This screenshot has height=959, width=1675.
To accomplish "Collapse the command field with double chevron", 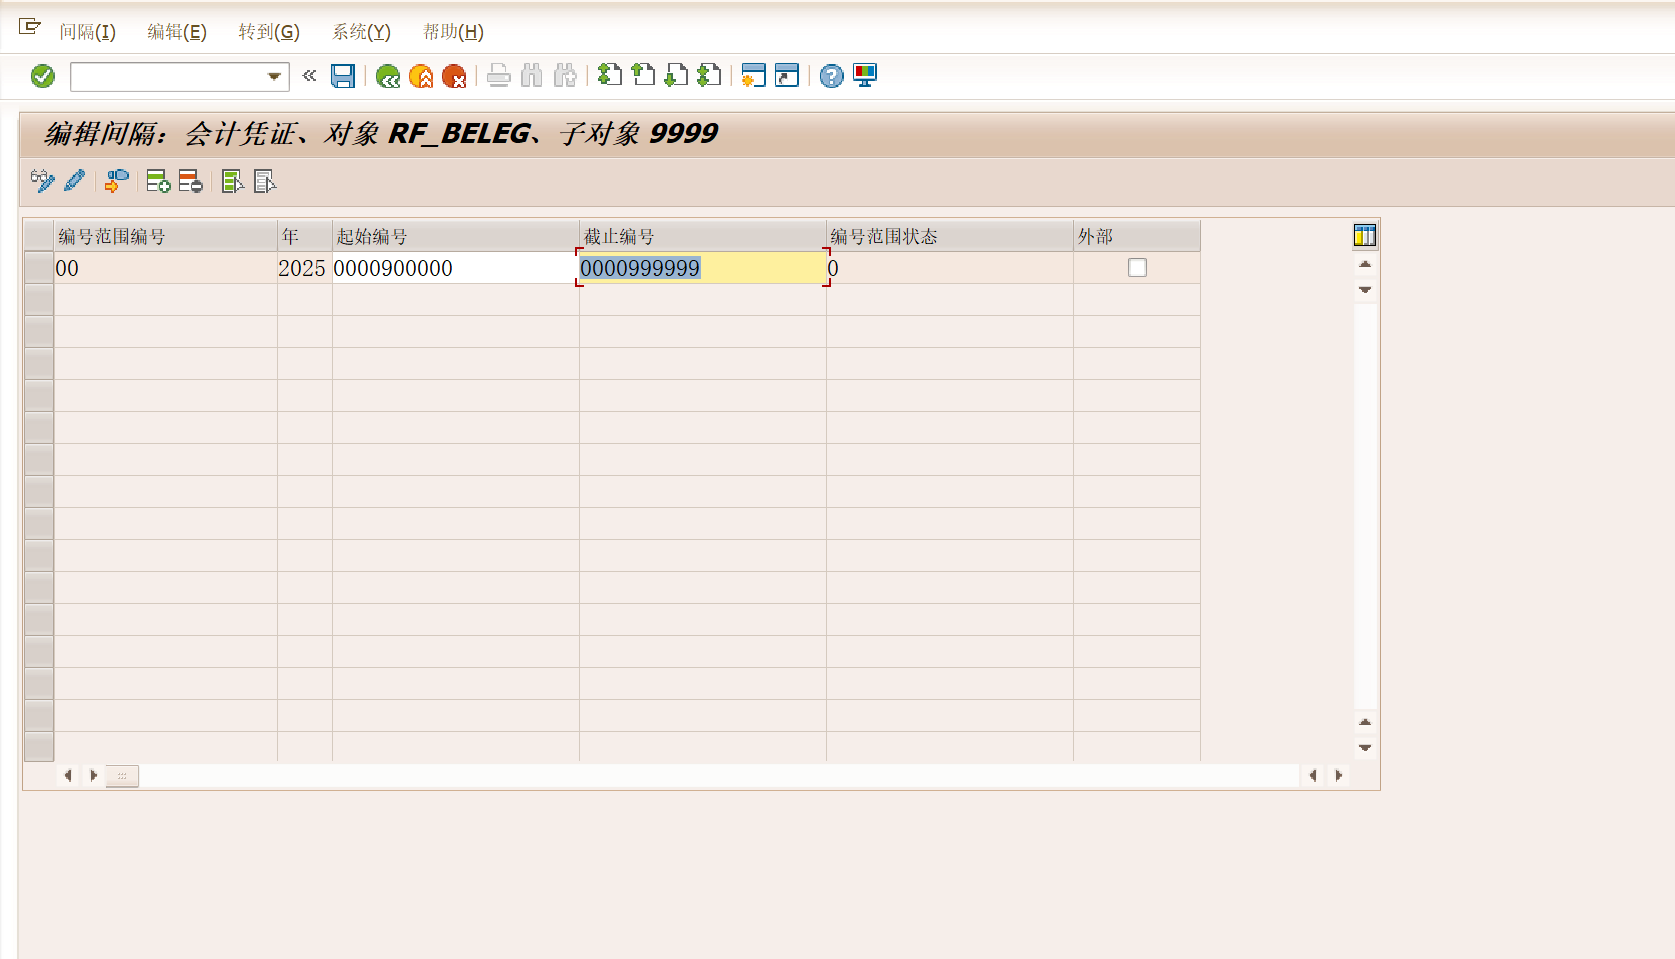I will coord(310,76).
